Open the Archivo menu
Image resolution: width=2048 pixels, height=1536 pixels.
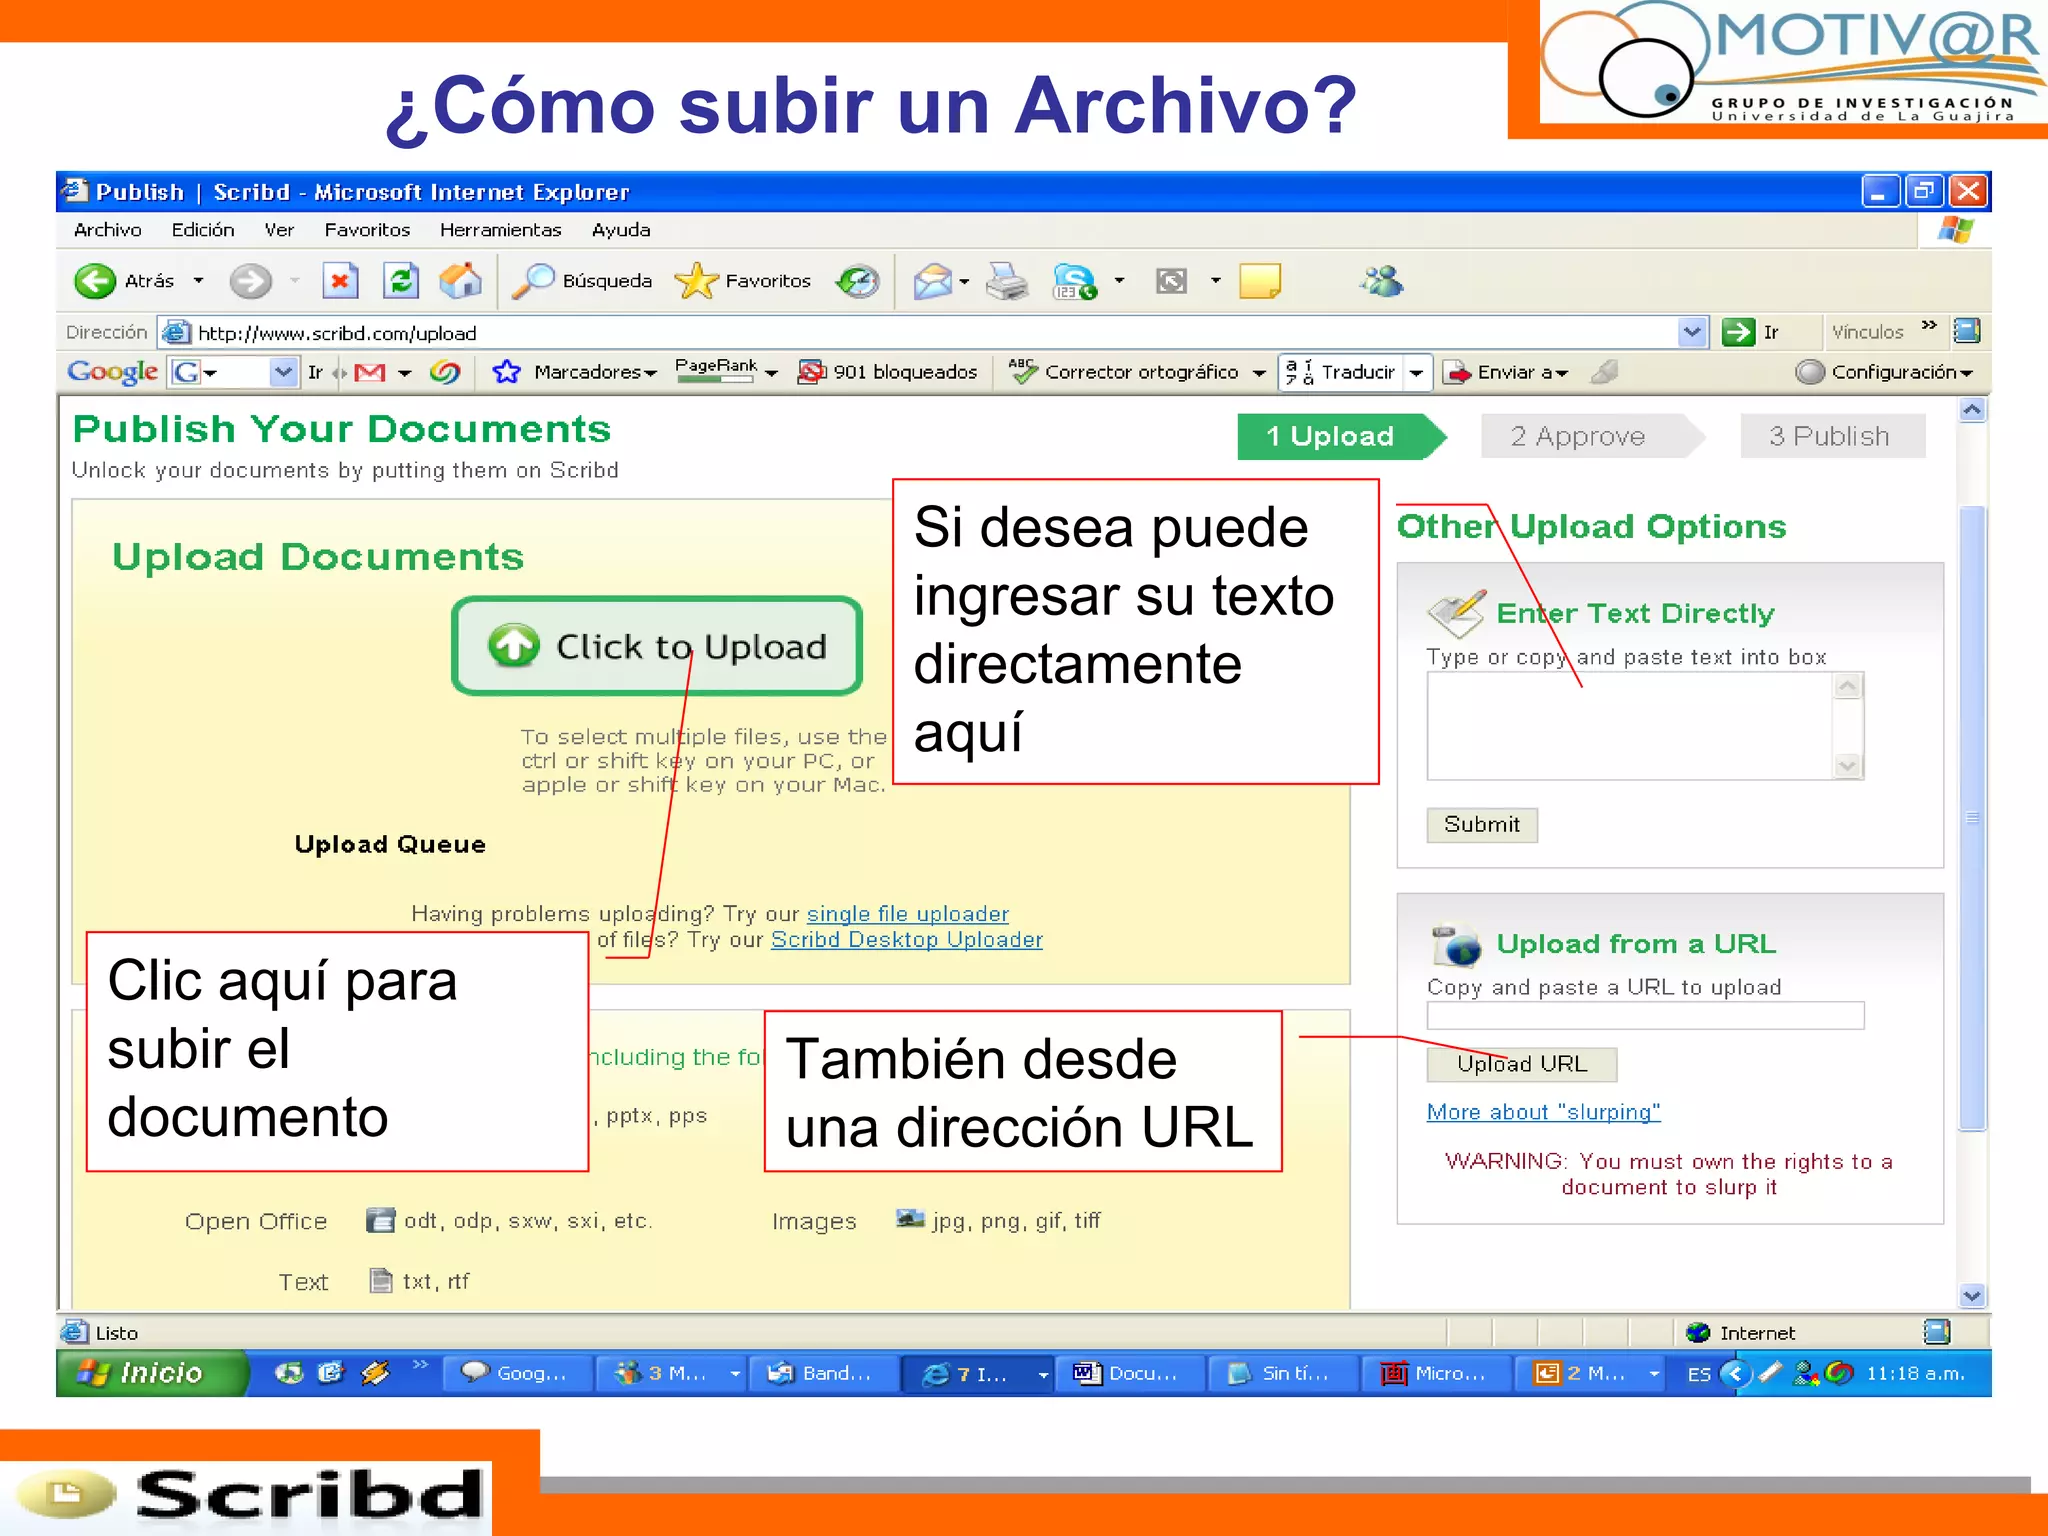(x=108, y=230)
